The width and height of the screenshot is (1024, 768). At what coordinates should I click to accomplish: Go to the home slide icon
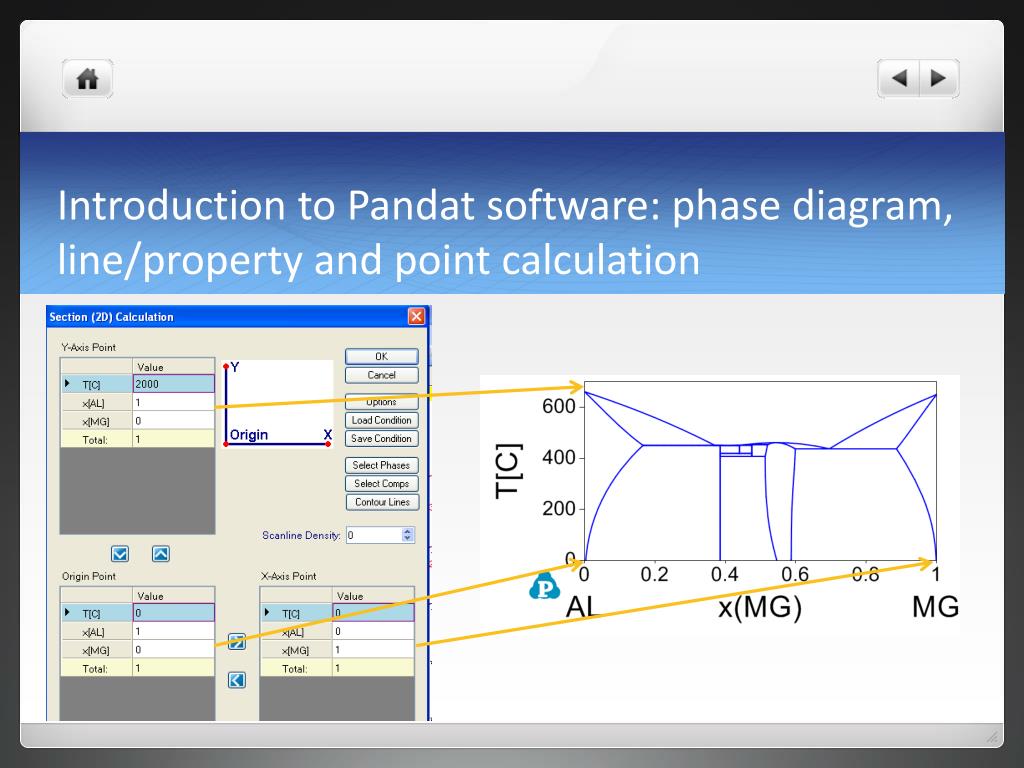pyautogui.click(x=88, y=79)
